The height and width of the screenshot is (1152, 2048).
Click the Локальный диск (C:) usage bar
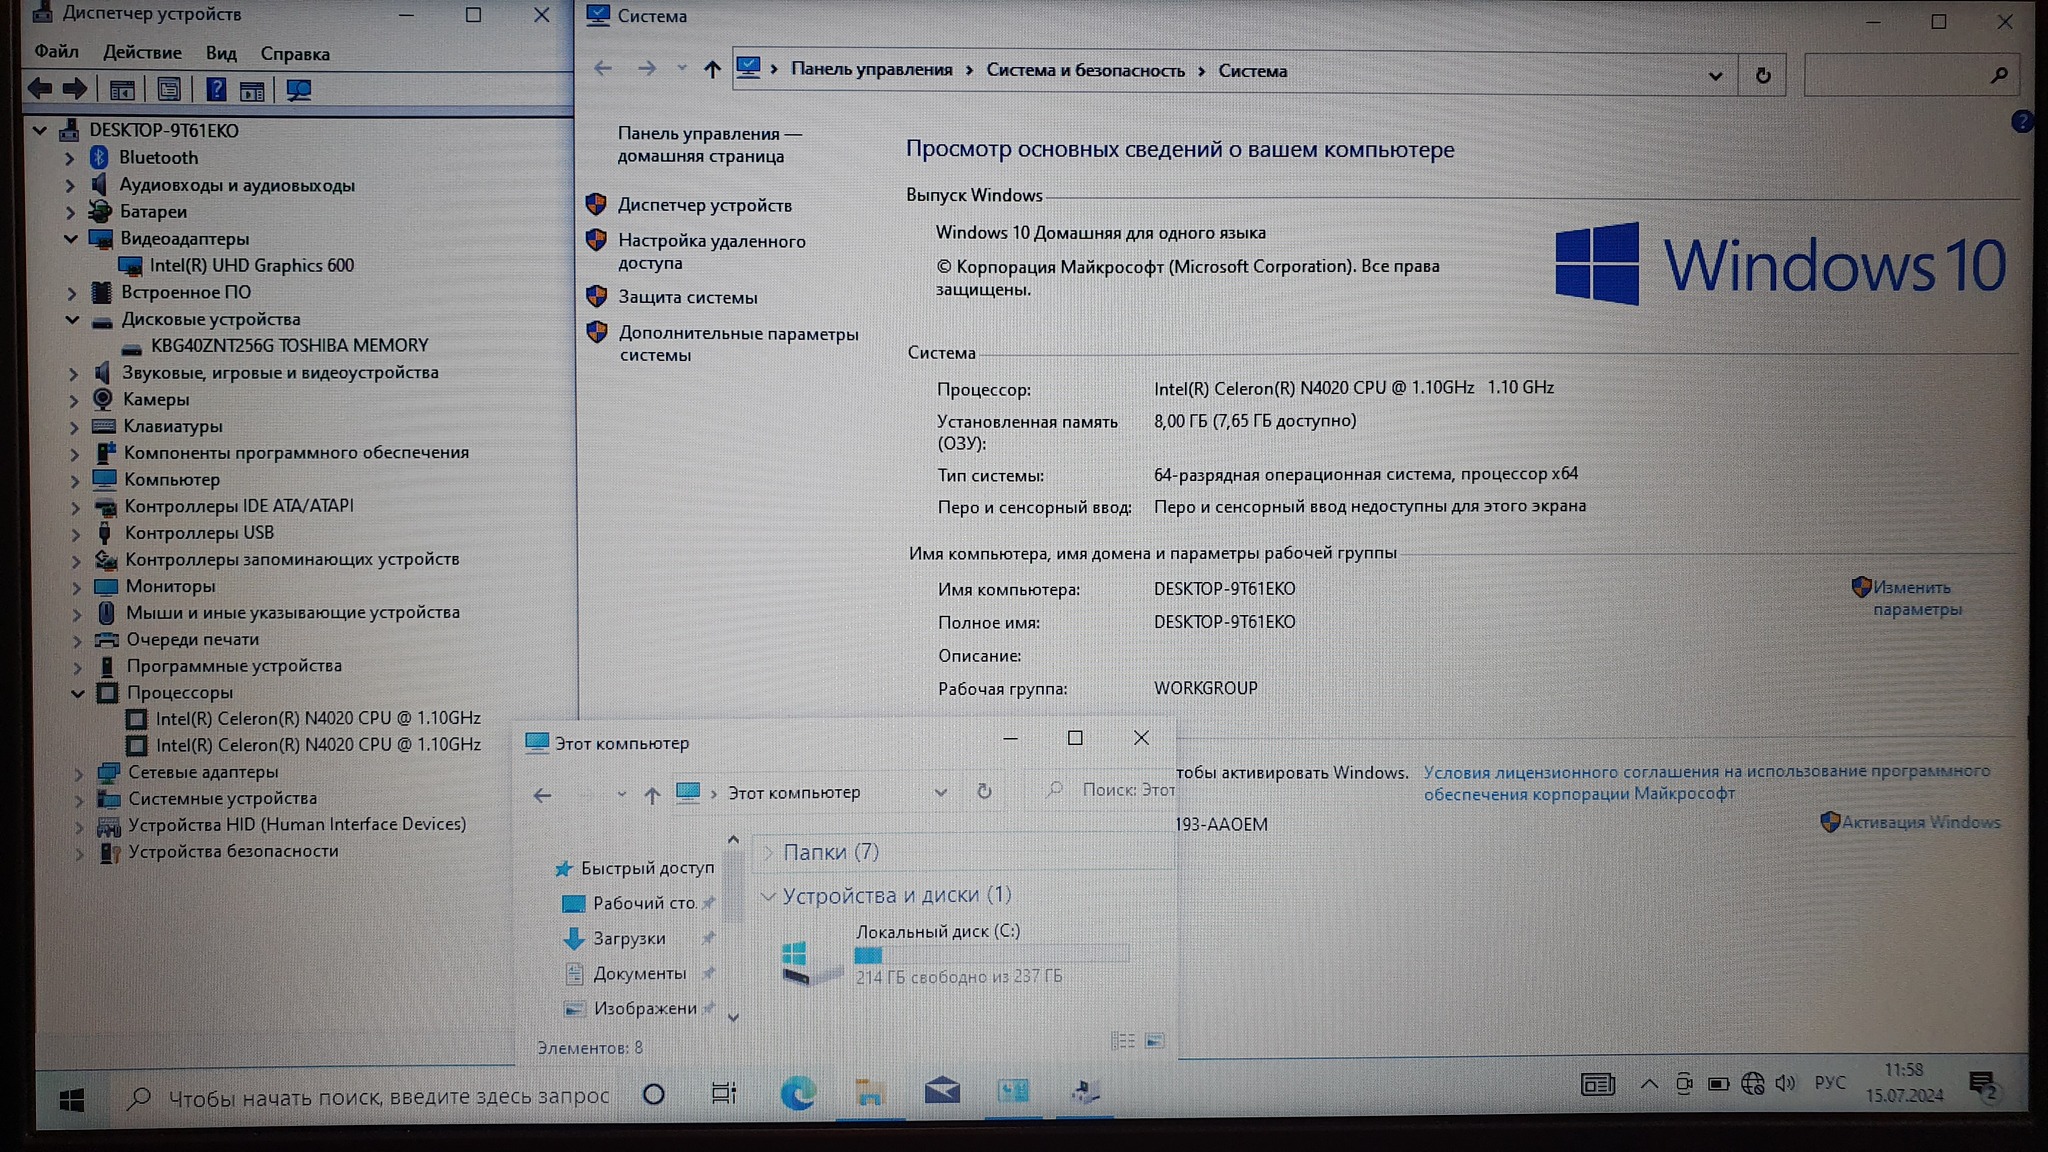(x=990, y=955)
